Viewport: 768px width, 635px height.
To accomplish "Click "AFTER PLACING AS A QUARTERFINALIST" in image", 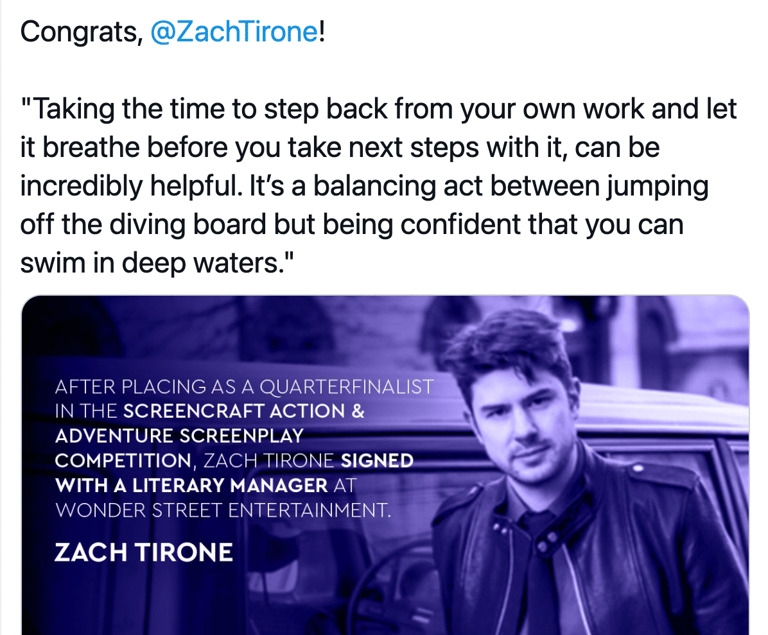I will tap(244, 387).
